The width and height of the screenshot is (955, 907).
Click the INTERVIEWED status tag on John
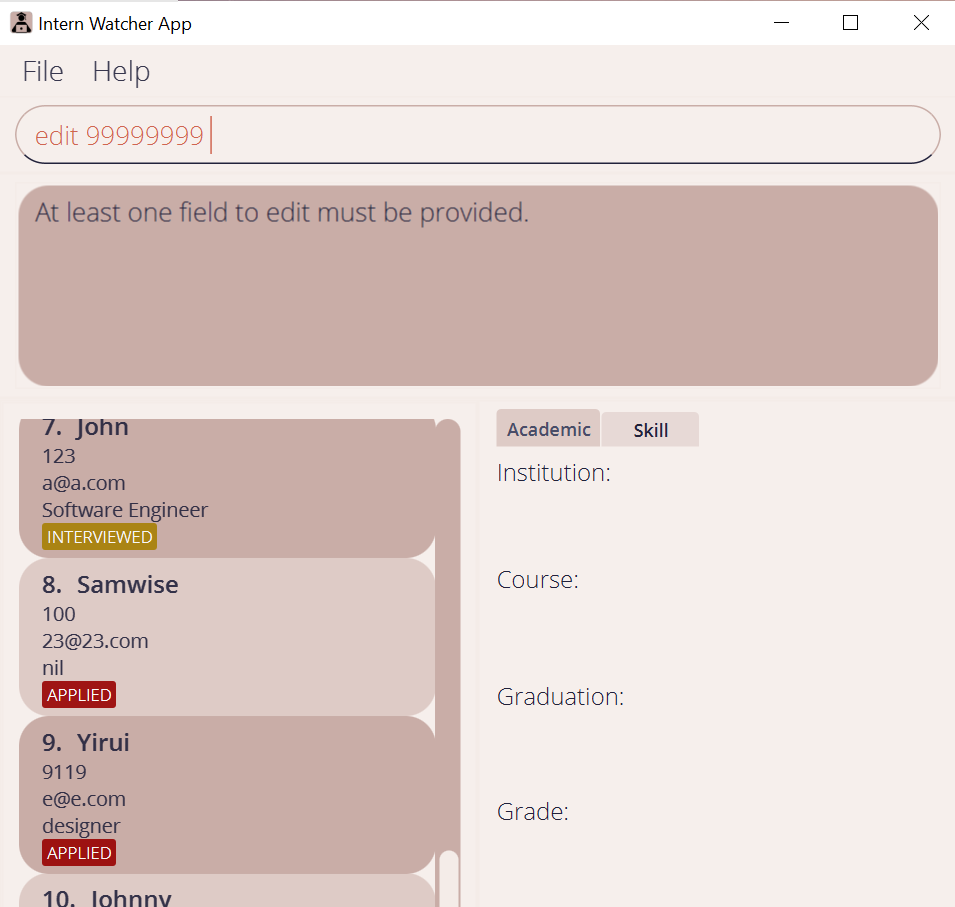point(99,537)
